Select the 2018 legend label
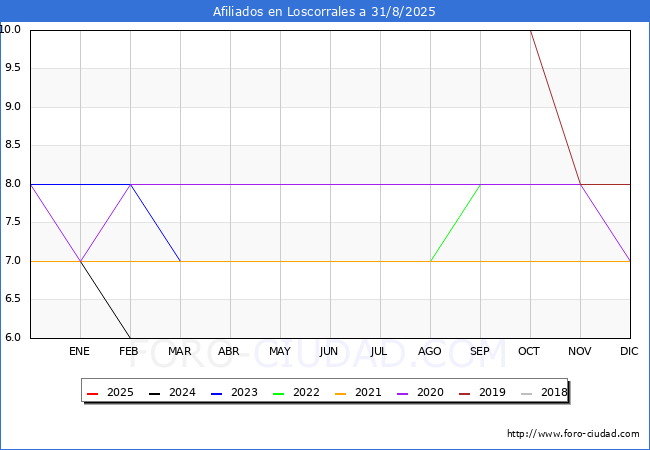The width and height of the screenshot is (650, 450). tap(554, 392)
